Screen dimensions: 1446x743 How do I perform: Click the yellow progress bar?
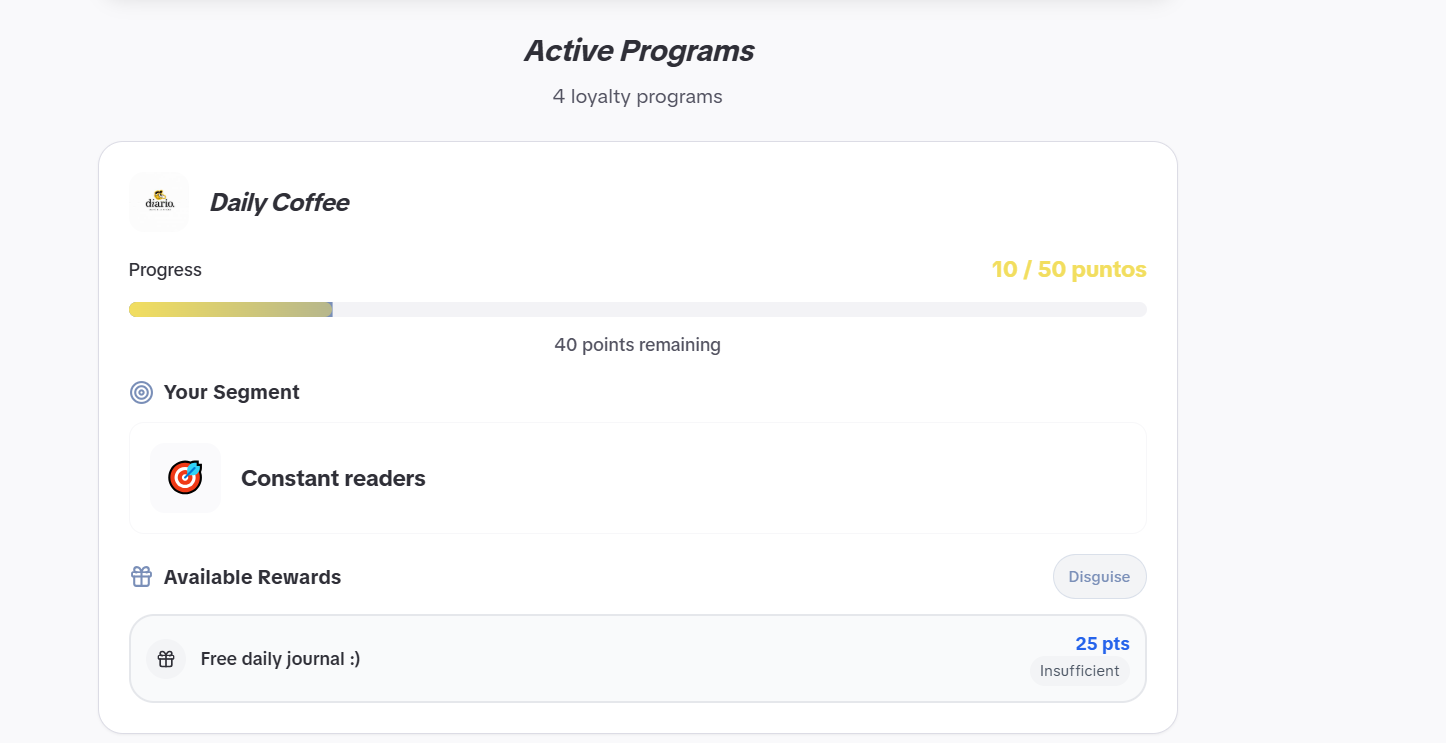(230, 308)
